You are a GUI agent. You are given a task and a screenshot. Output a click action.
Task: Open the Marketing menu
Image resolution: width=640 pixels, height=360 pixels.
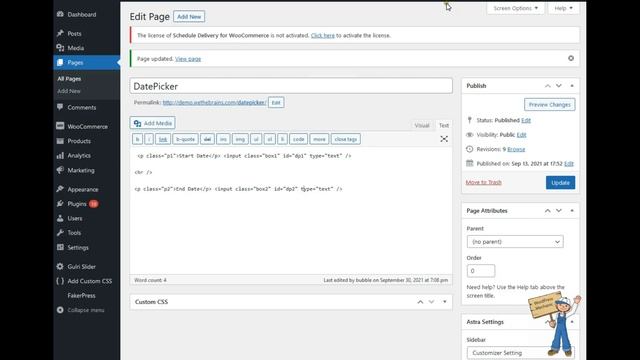point(81,170)
